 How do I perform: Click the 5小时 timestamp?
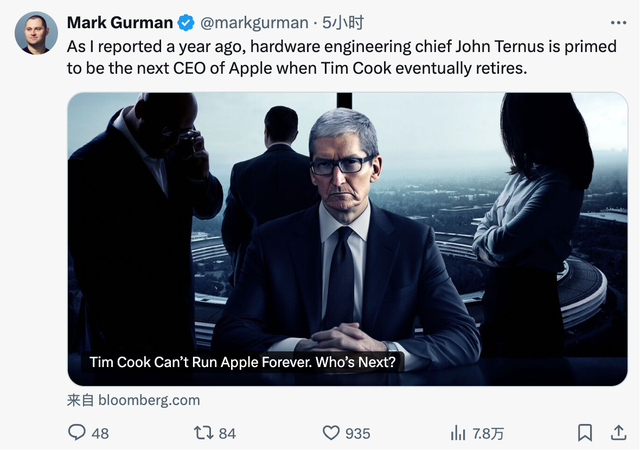(x=324, y=22)
